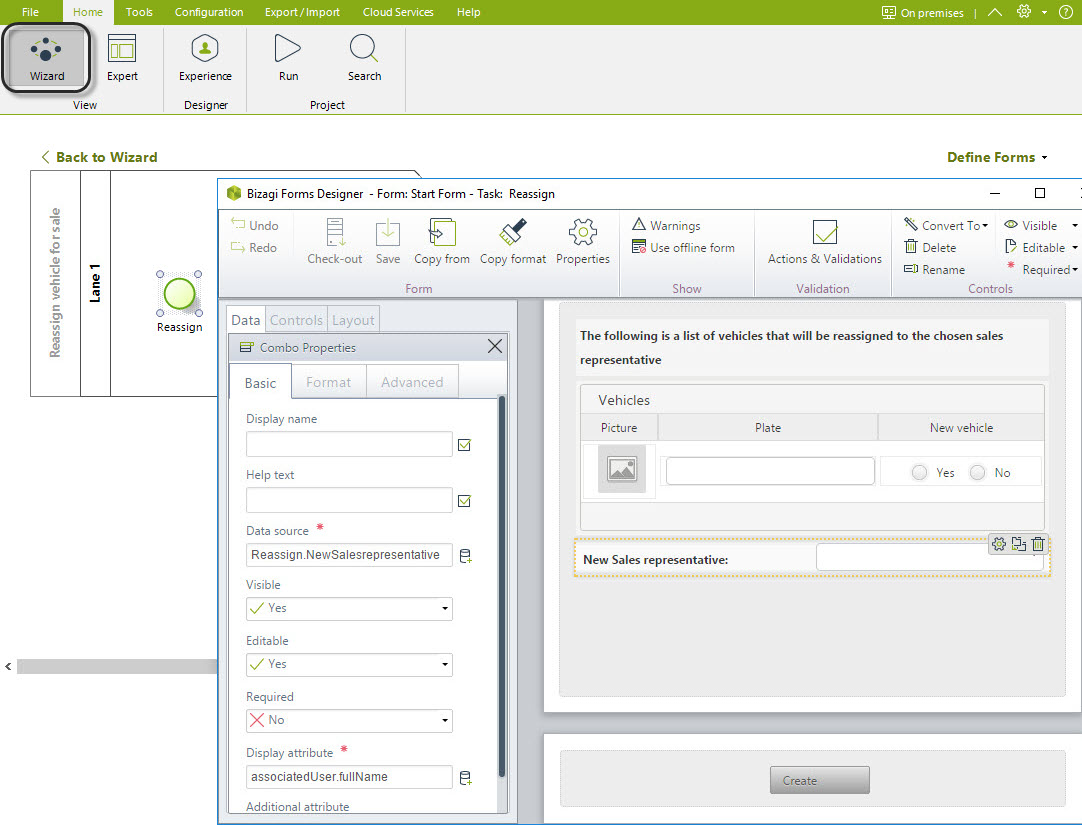Open Experience Designer

click(x=205, y=59)
